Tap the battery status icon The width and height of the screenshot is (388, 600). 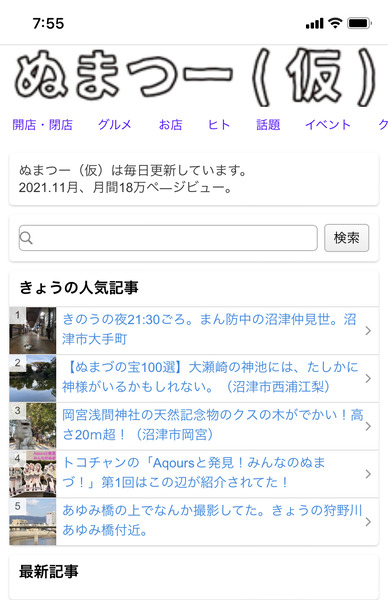(x=359, y=23)
